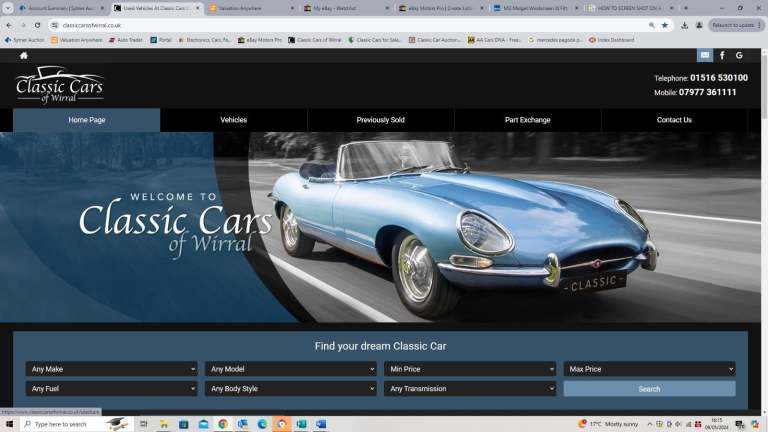The height and width of the screenshot is (432, 768).
Task: Select the Max Price dropdown
Action: [x=649, y=369]
